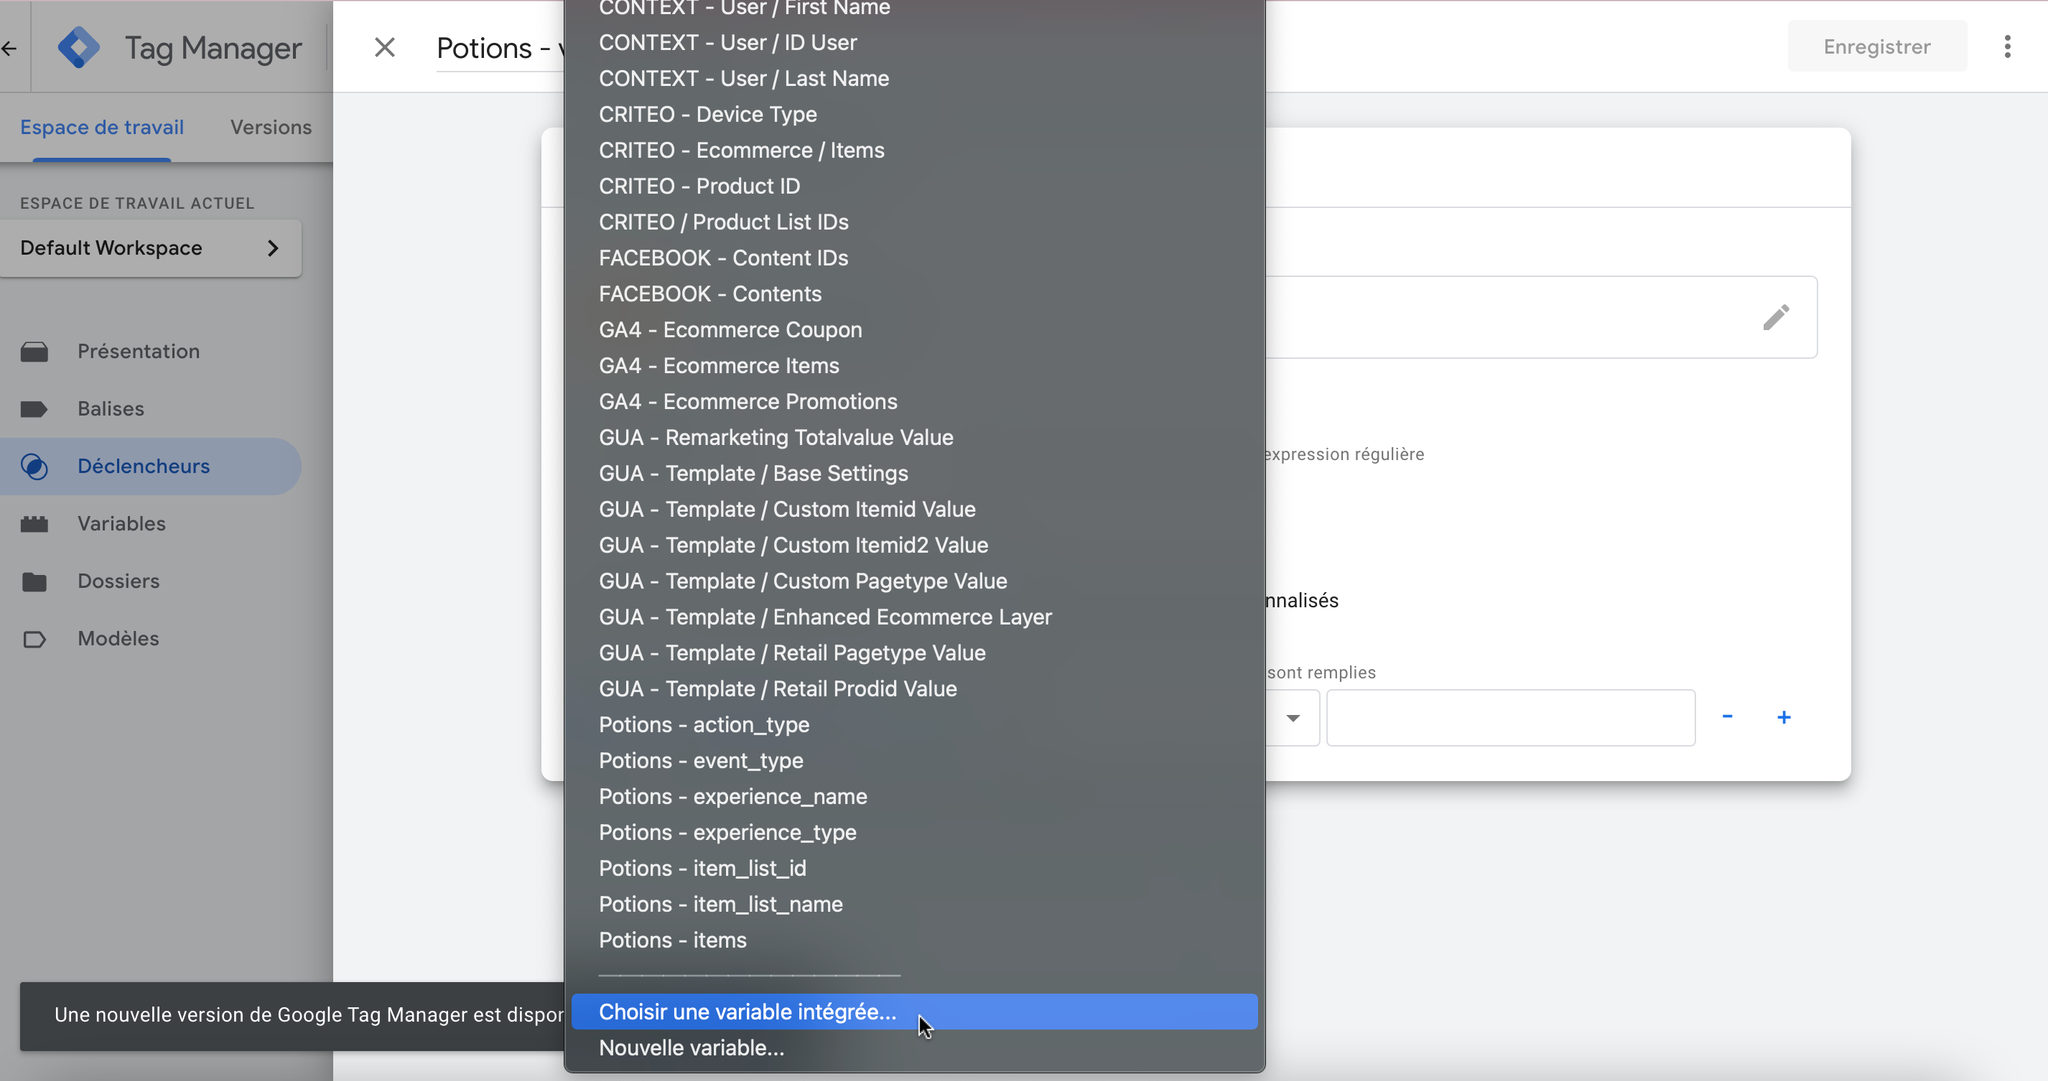The height and width of the screenshot is (1081, 2048).
Task: Select Default Workspace selector
Action: [151, 248]
